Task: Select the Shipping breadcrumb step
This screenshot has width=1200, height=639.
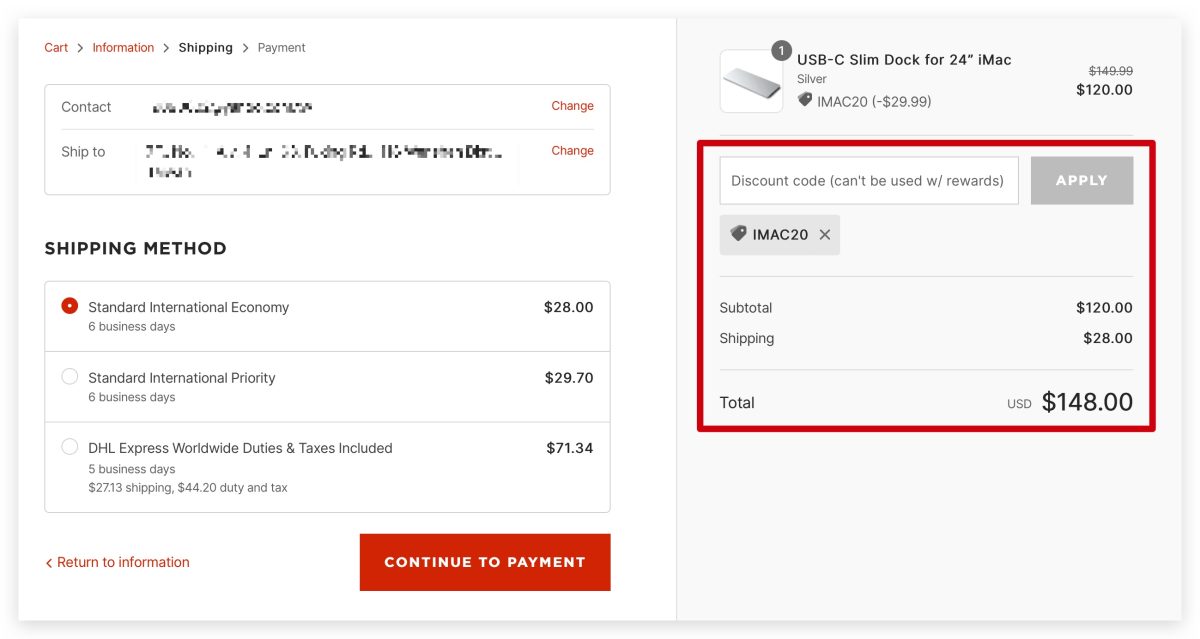Action: [205, 48]
